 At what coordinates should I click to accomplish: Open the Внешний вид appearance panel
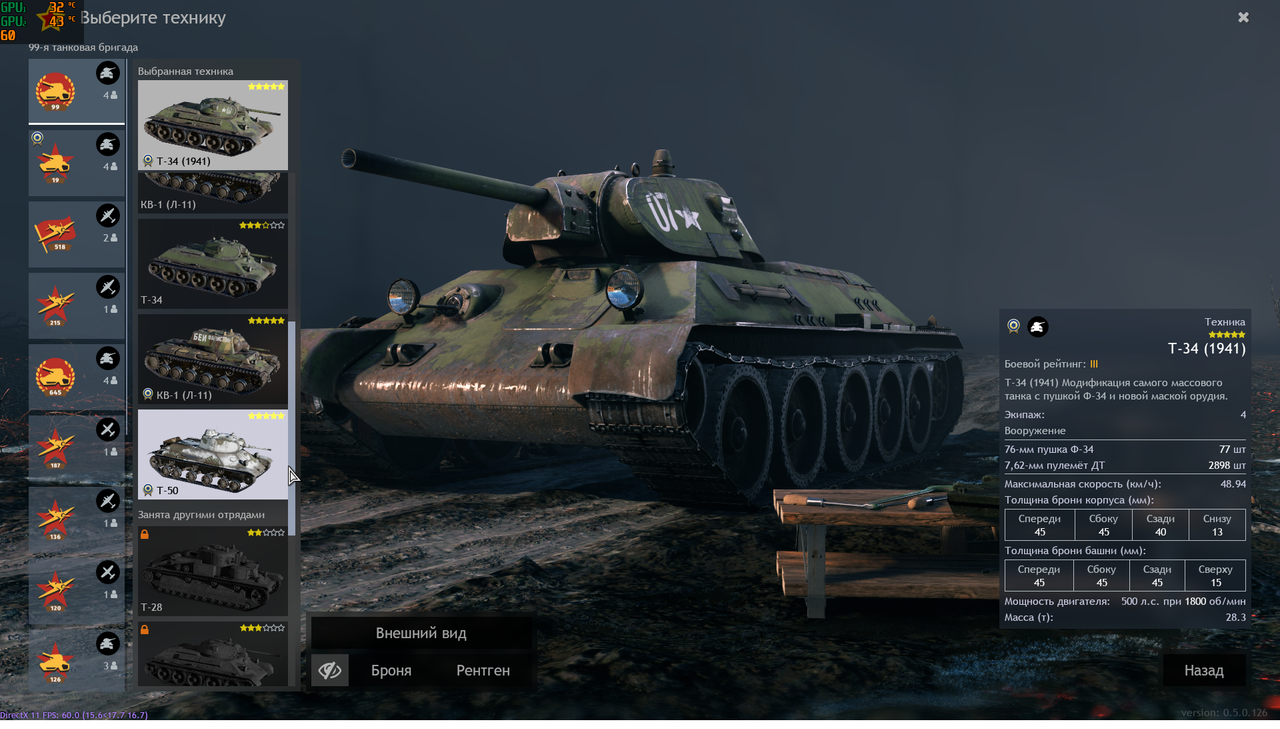[x=421, y=633]
